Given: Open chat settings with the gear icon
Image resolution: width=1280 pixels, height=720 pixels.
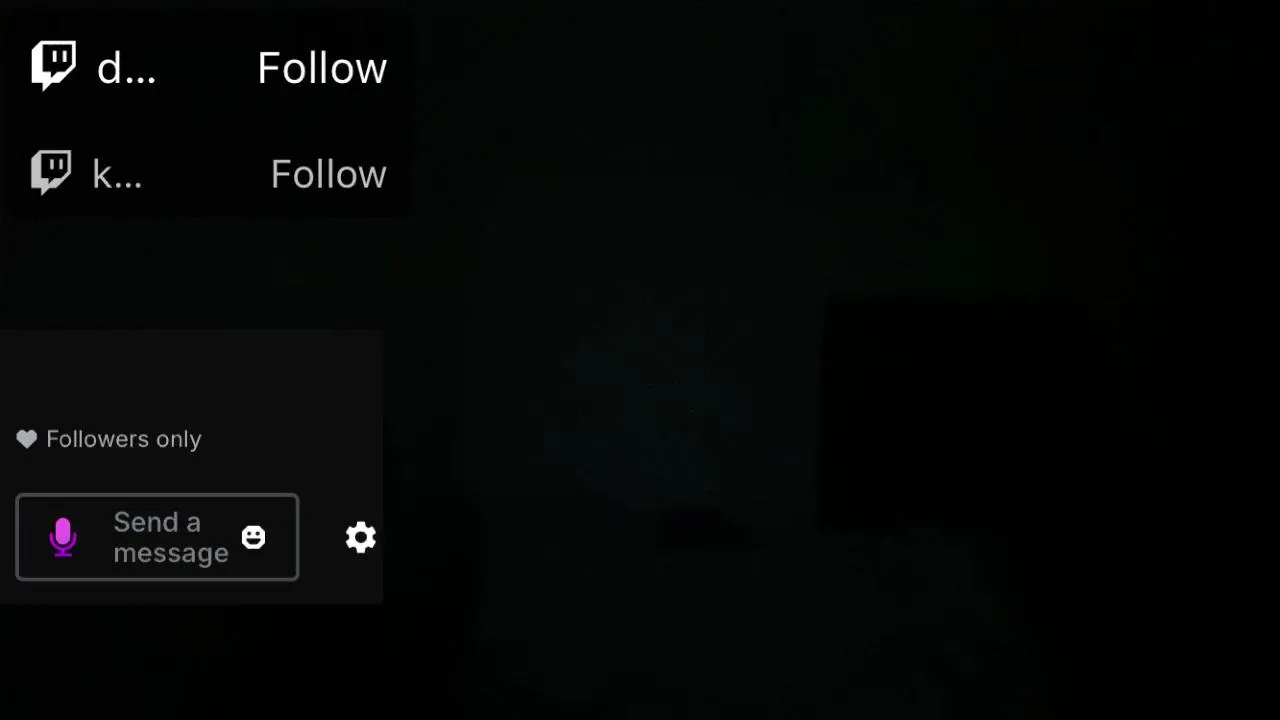Looking at the screenshot, I should point(361,538).
